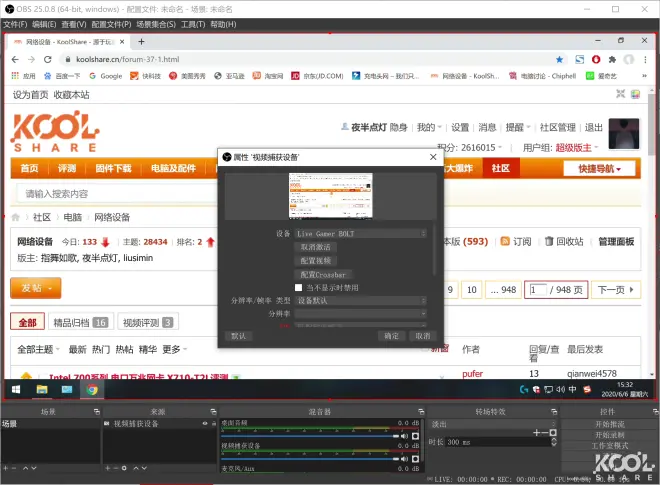The height and width of the screenshot is (485, 660).
Task: Click the new tab plus in captured browser
Action: tap(141, 42)
